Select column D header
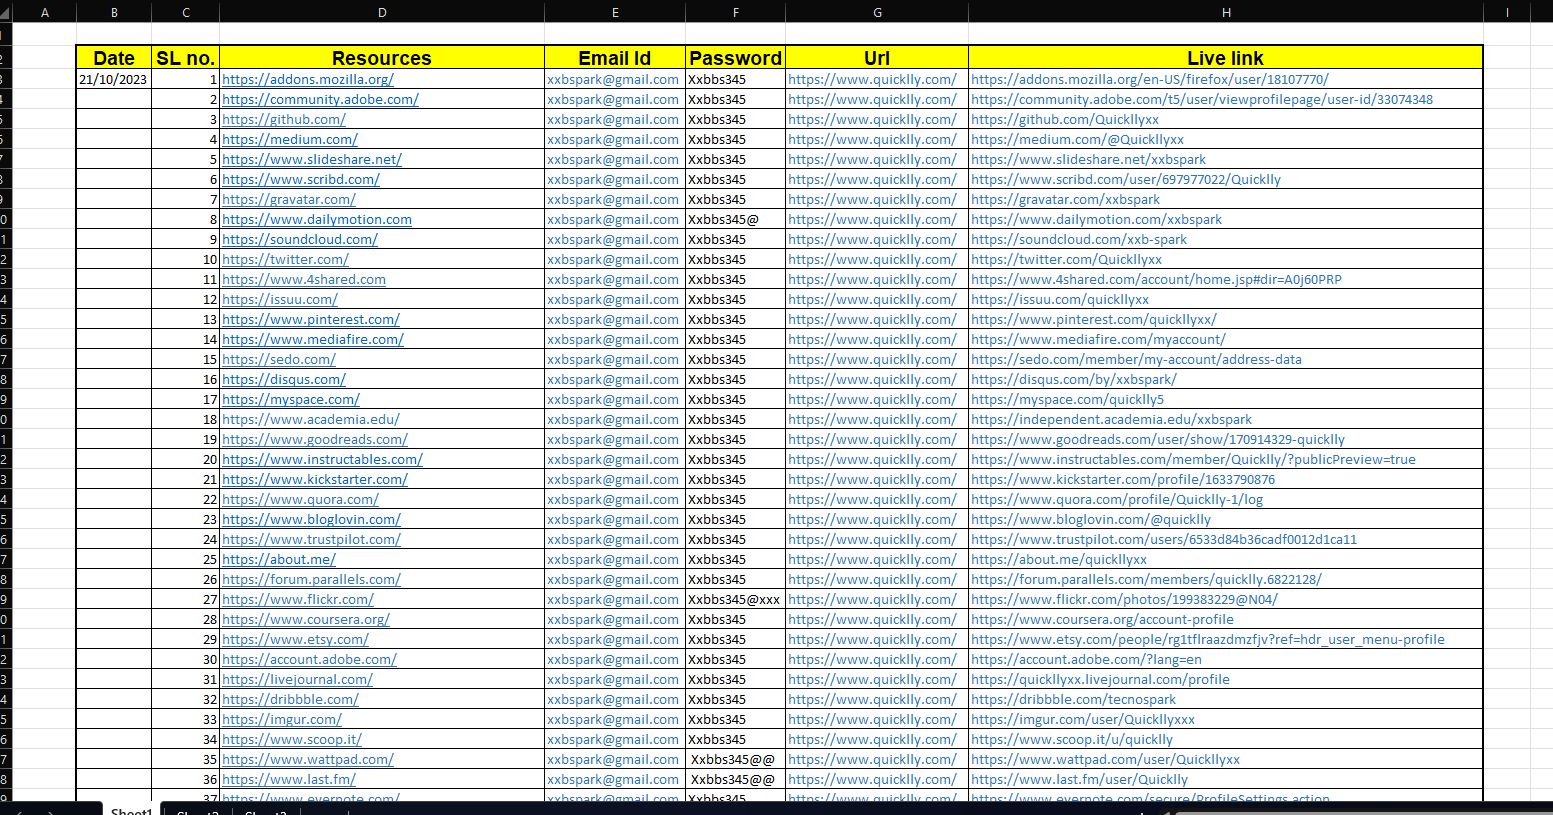 click(382, 12)
